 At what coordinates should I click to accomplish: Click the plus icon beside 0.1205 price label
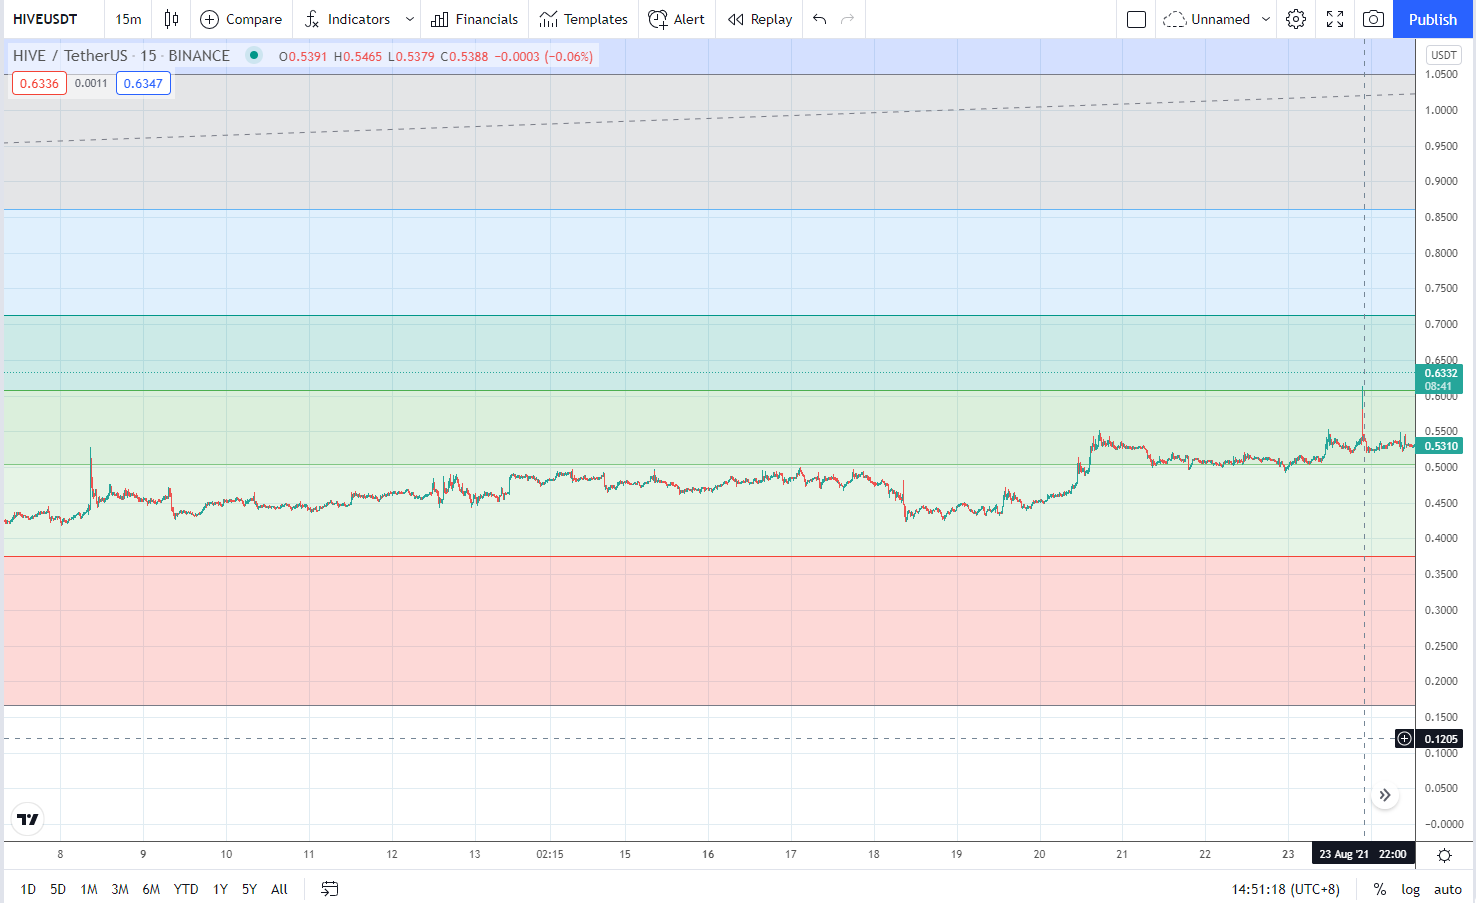[1405, 739]
